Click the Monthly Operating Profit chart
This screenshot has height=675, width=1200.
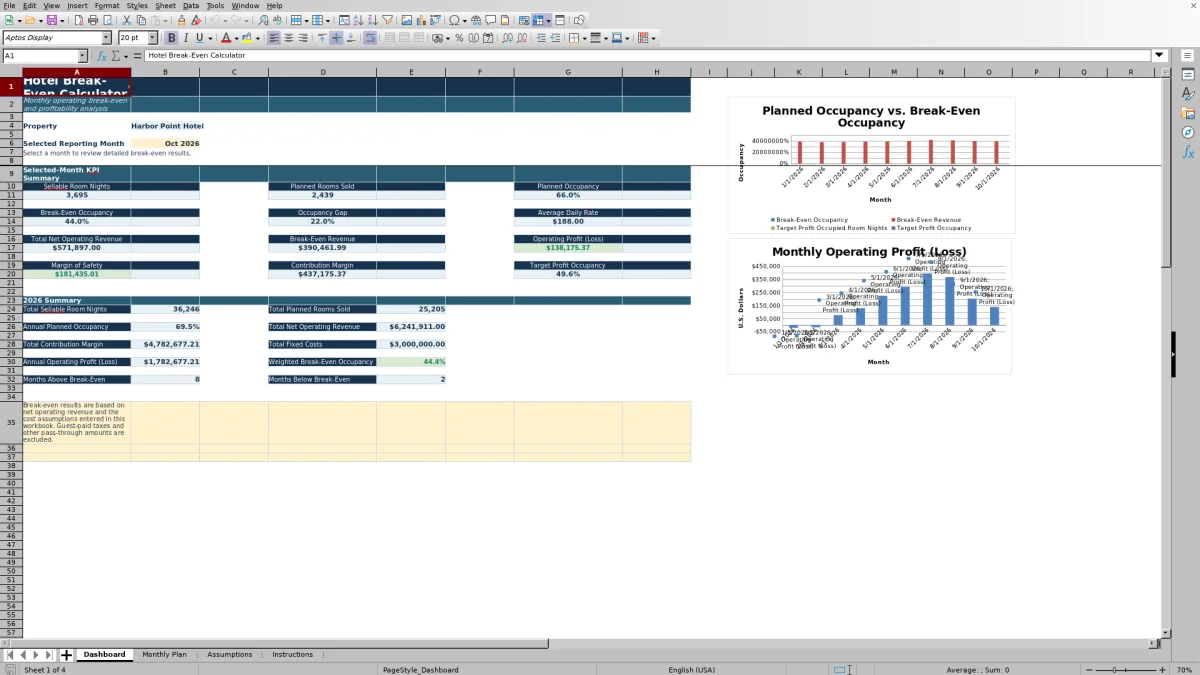(869, 306)
